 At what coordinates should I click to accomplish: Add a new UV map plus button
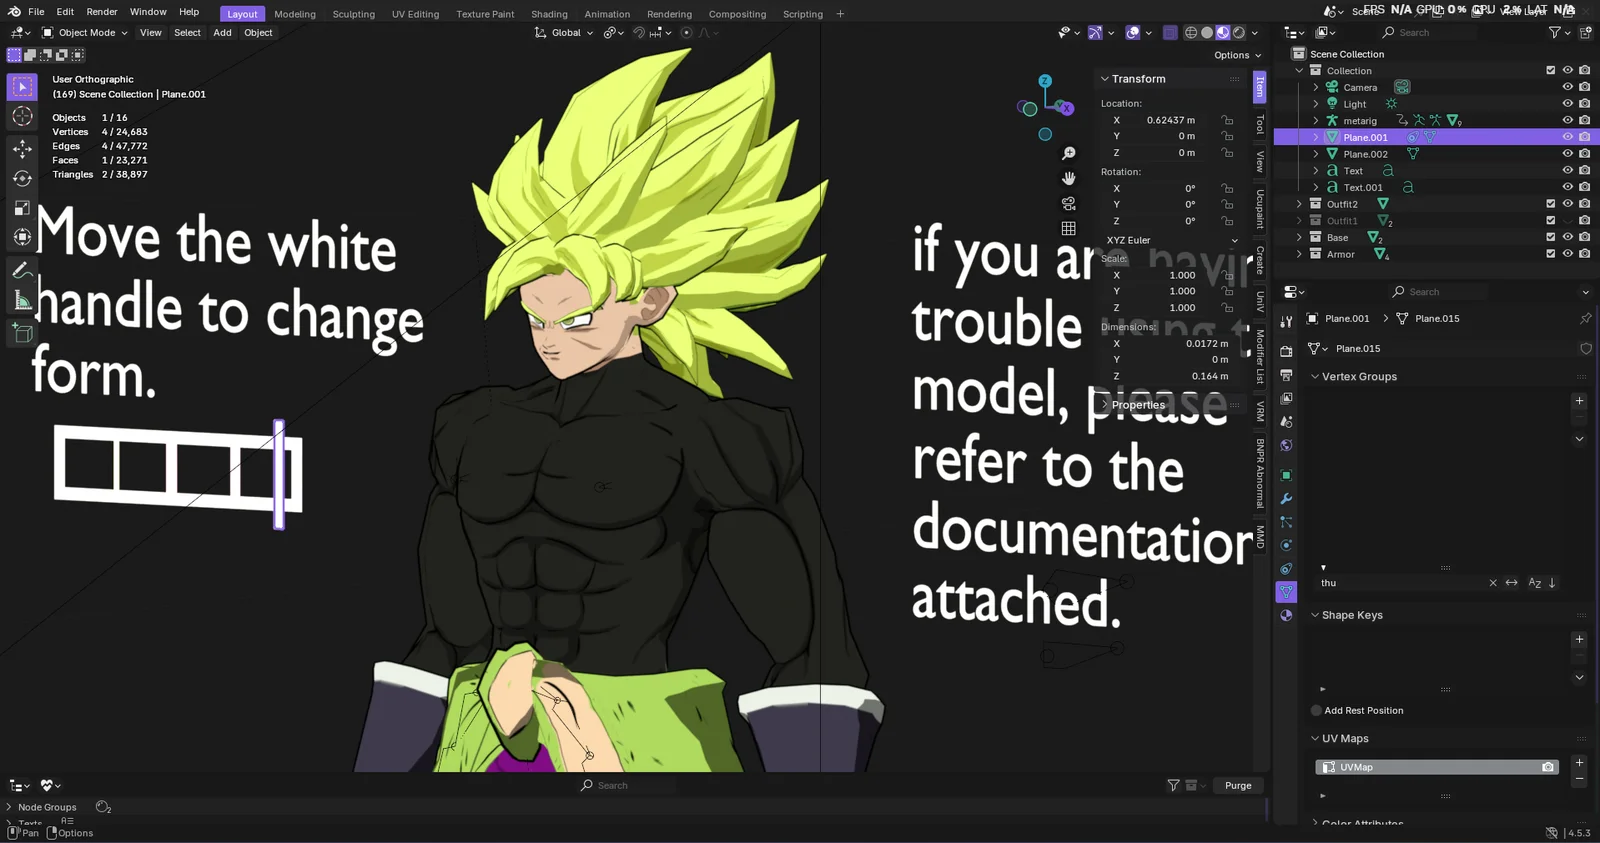[x=1580, y=763]
